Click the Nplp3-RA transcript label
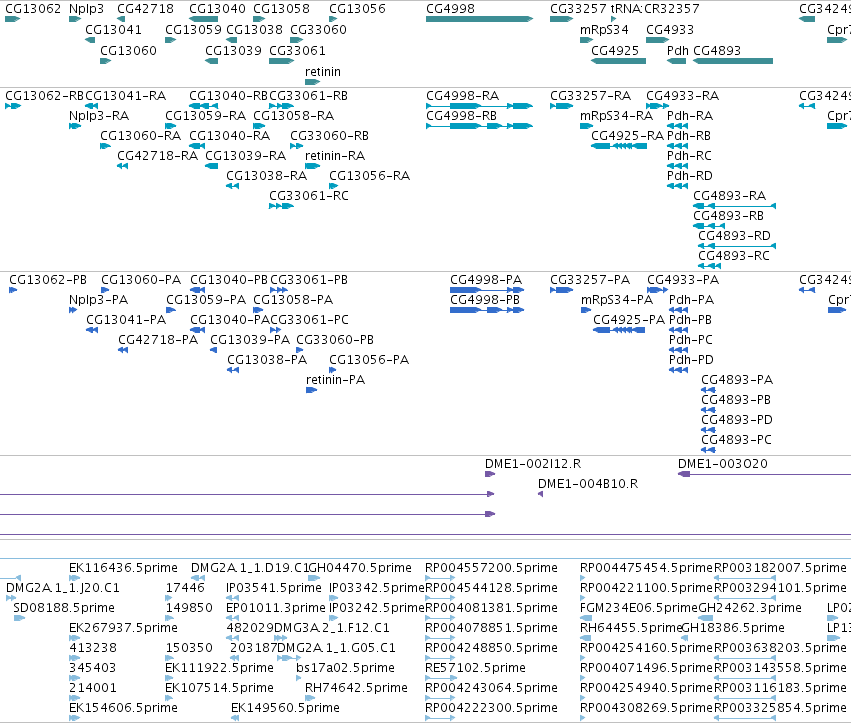The width and height of the screenshot is (851, 723). (99, 116)
